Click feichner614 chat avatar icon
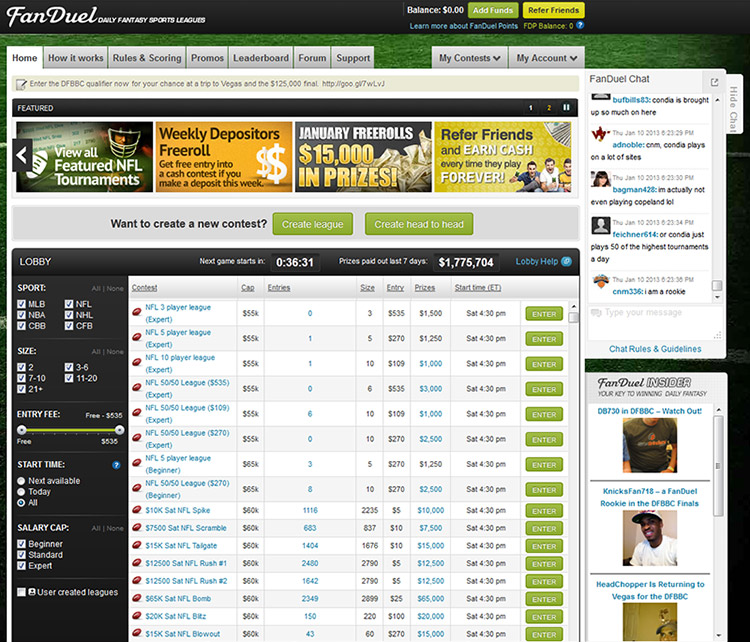This screenshot has height=642, width=750. [600, 225]
